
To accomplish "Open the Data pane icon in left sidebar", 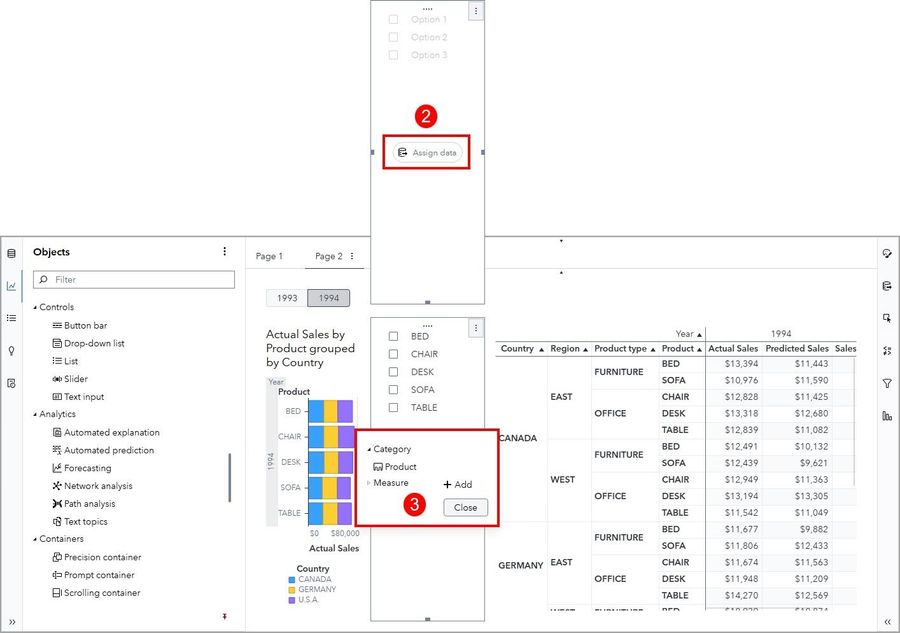I will (x=11, y=254).
